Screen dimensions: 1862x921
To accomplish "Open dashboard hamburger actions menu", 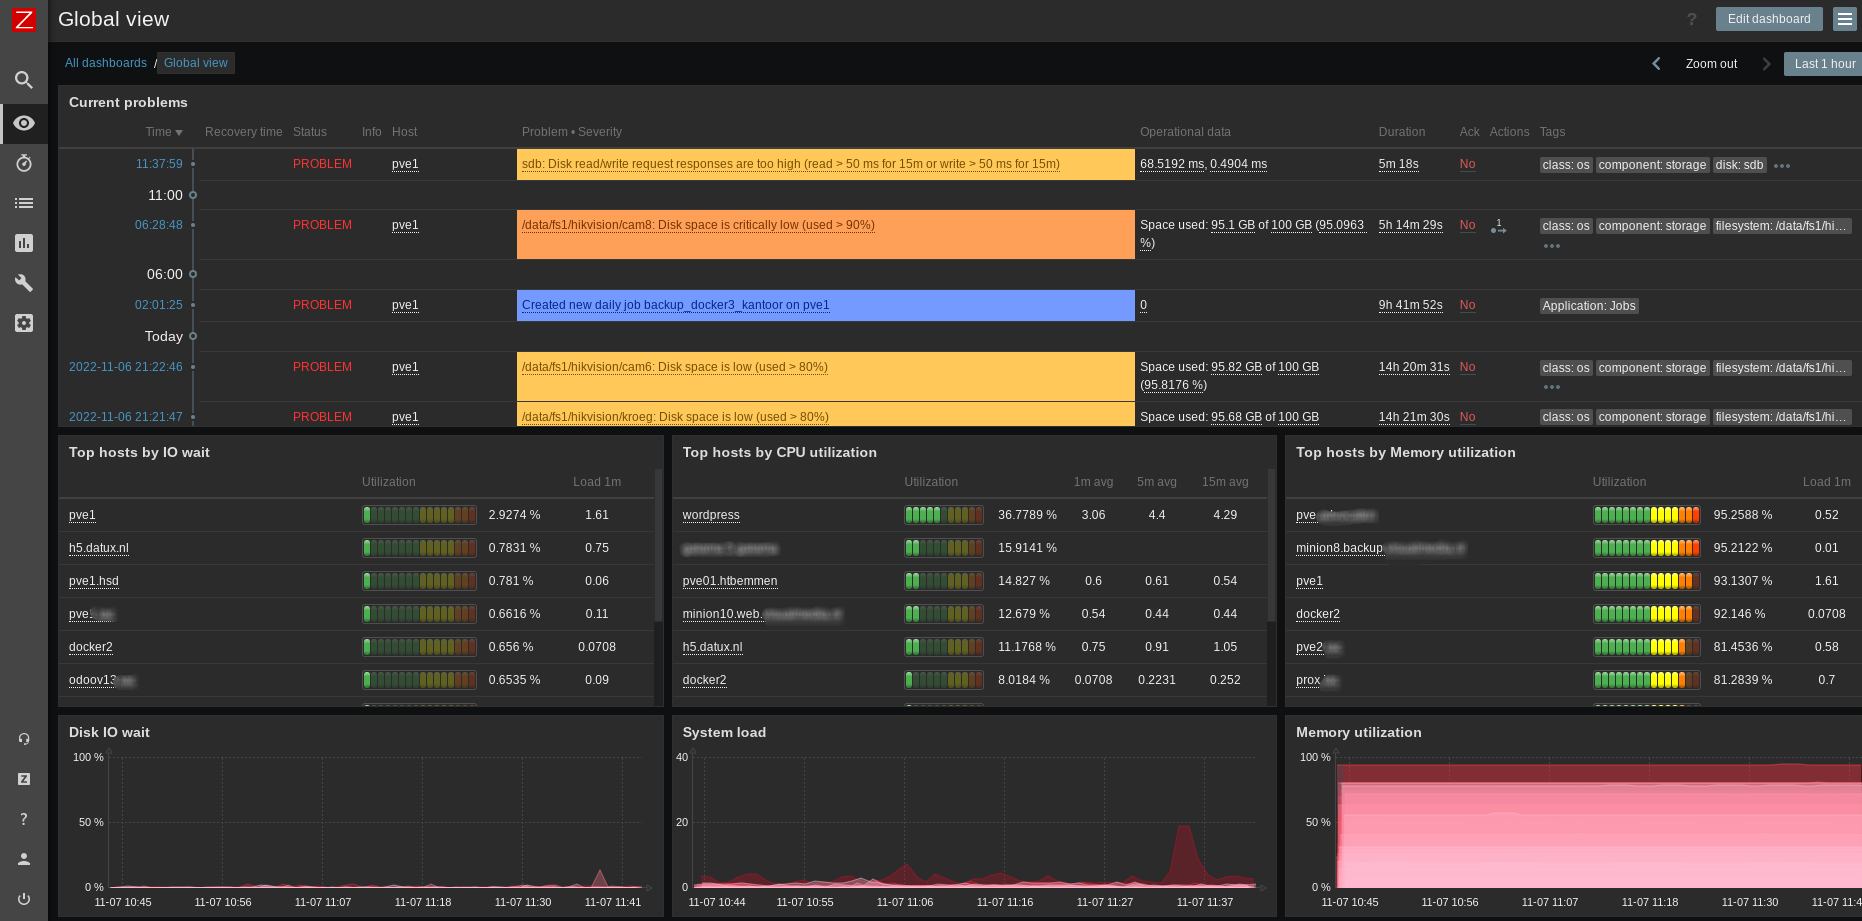I will coord(1845,19).
